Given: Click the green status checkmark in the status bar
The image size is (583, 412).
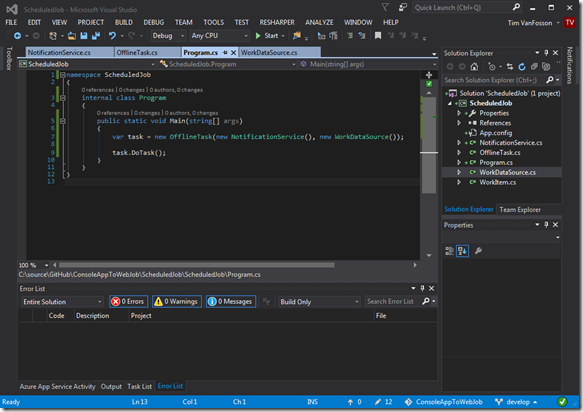Looking at the screenshot, I should 562,402.
